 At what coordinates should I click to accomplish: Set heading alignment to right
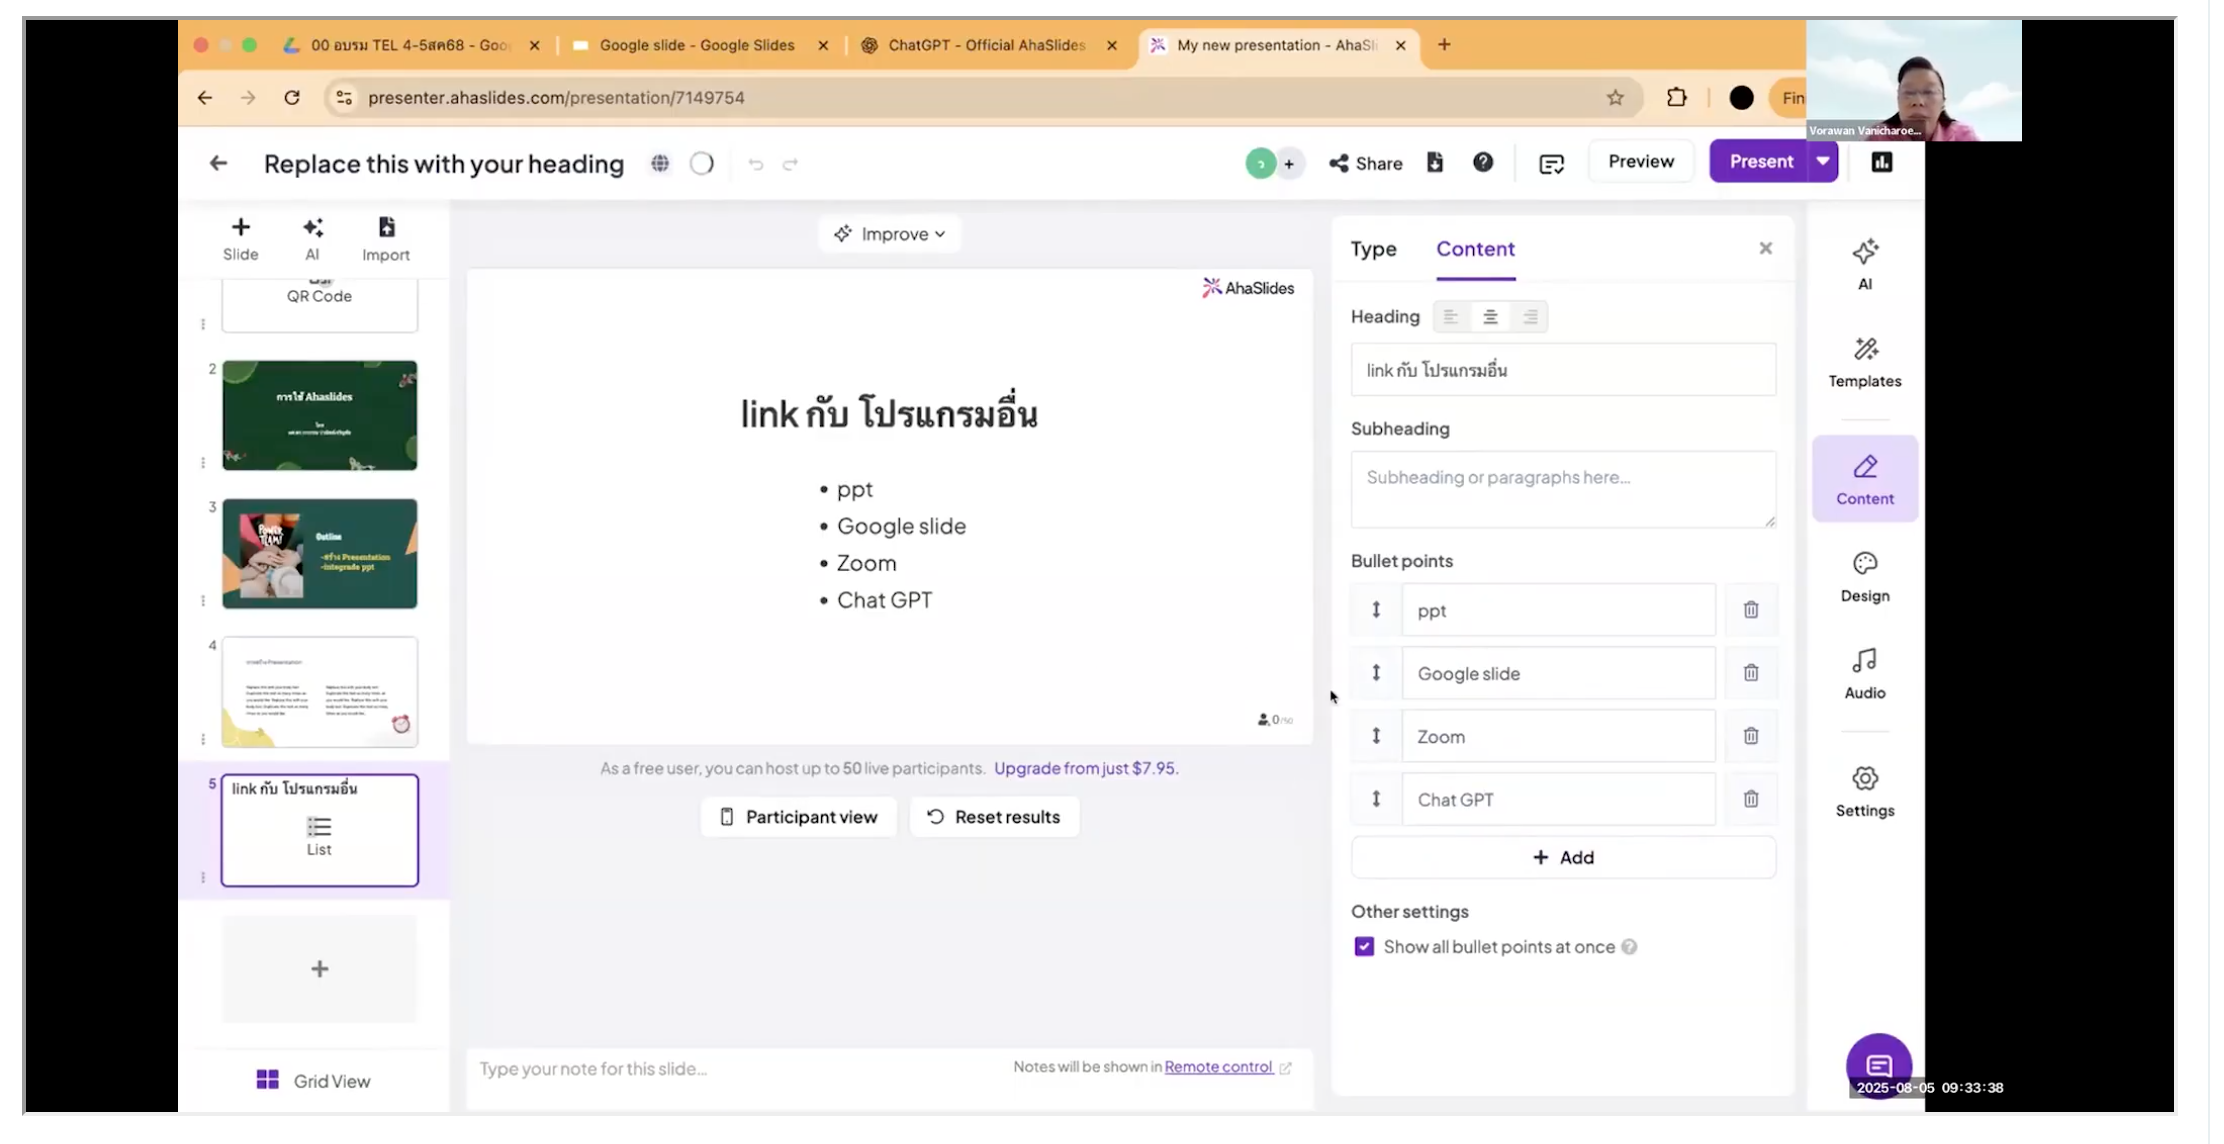tap(1530, 317)
